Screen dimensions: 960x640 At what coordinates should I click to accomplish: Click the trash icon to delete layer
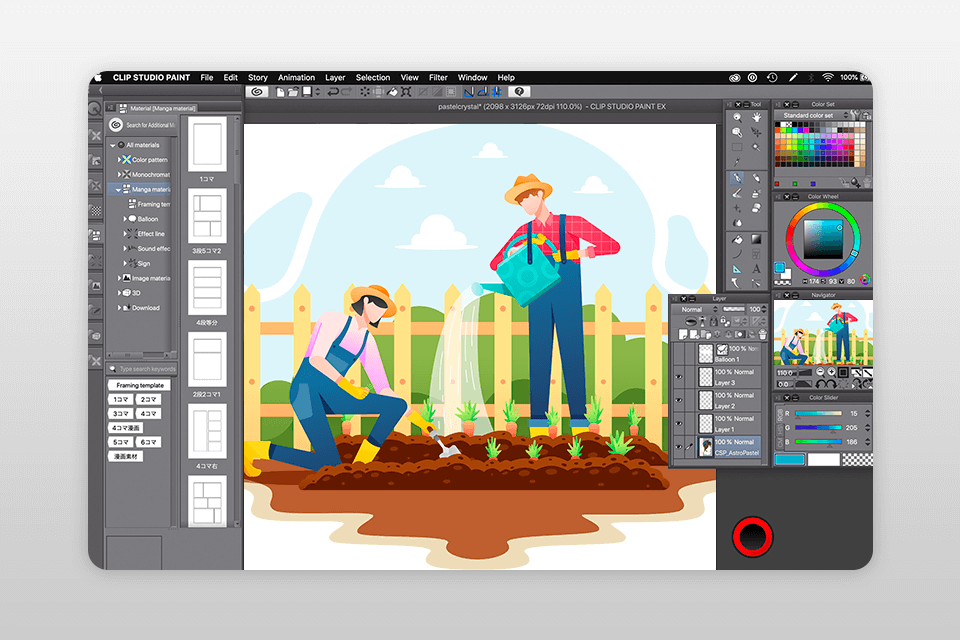(x=762, y=335)
